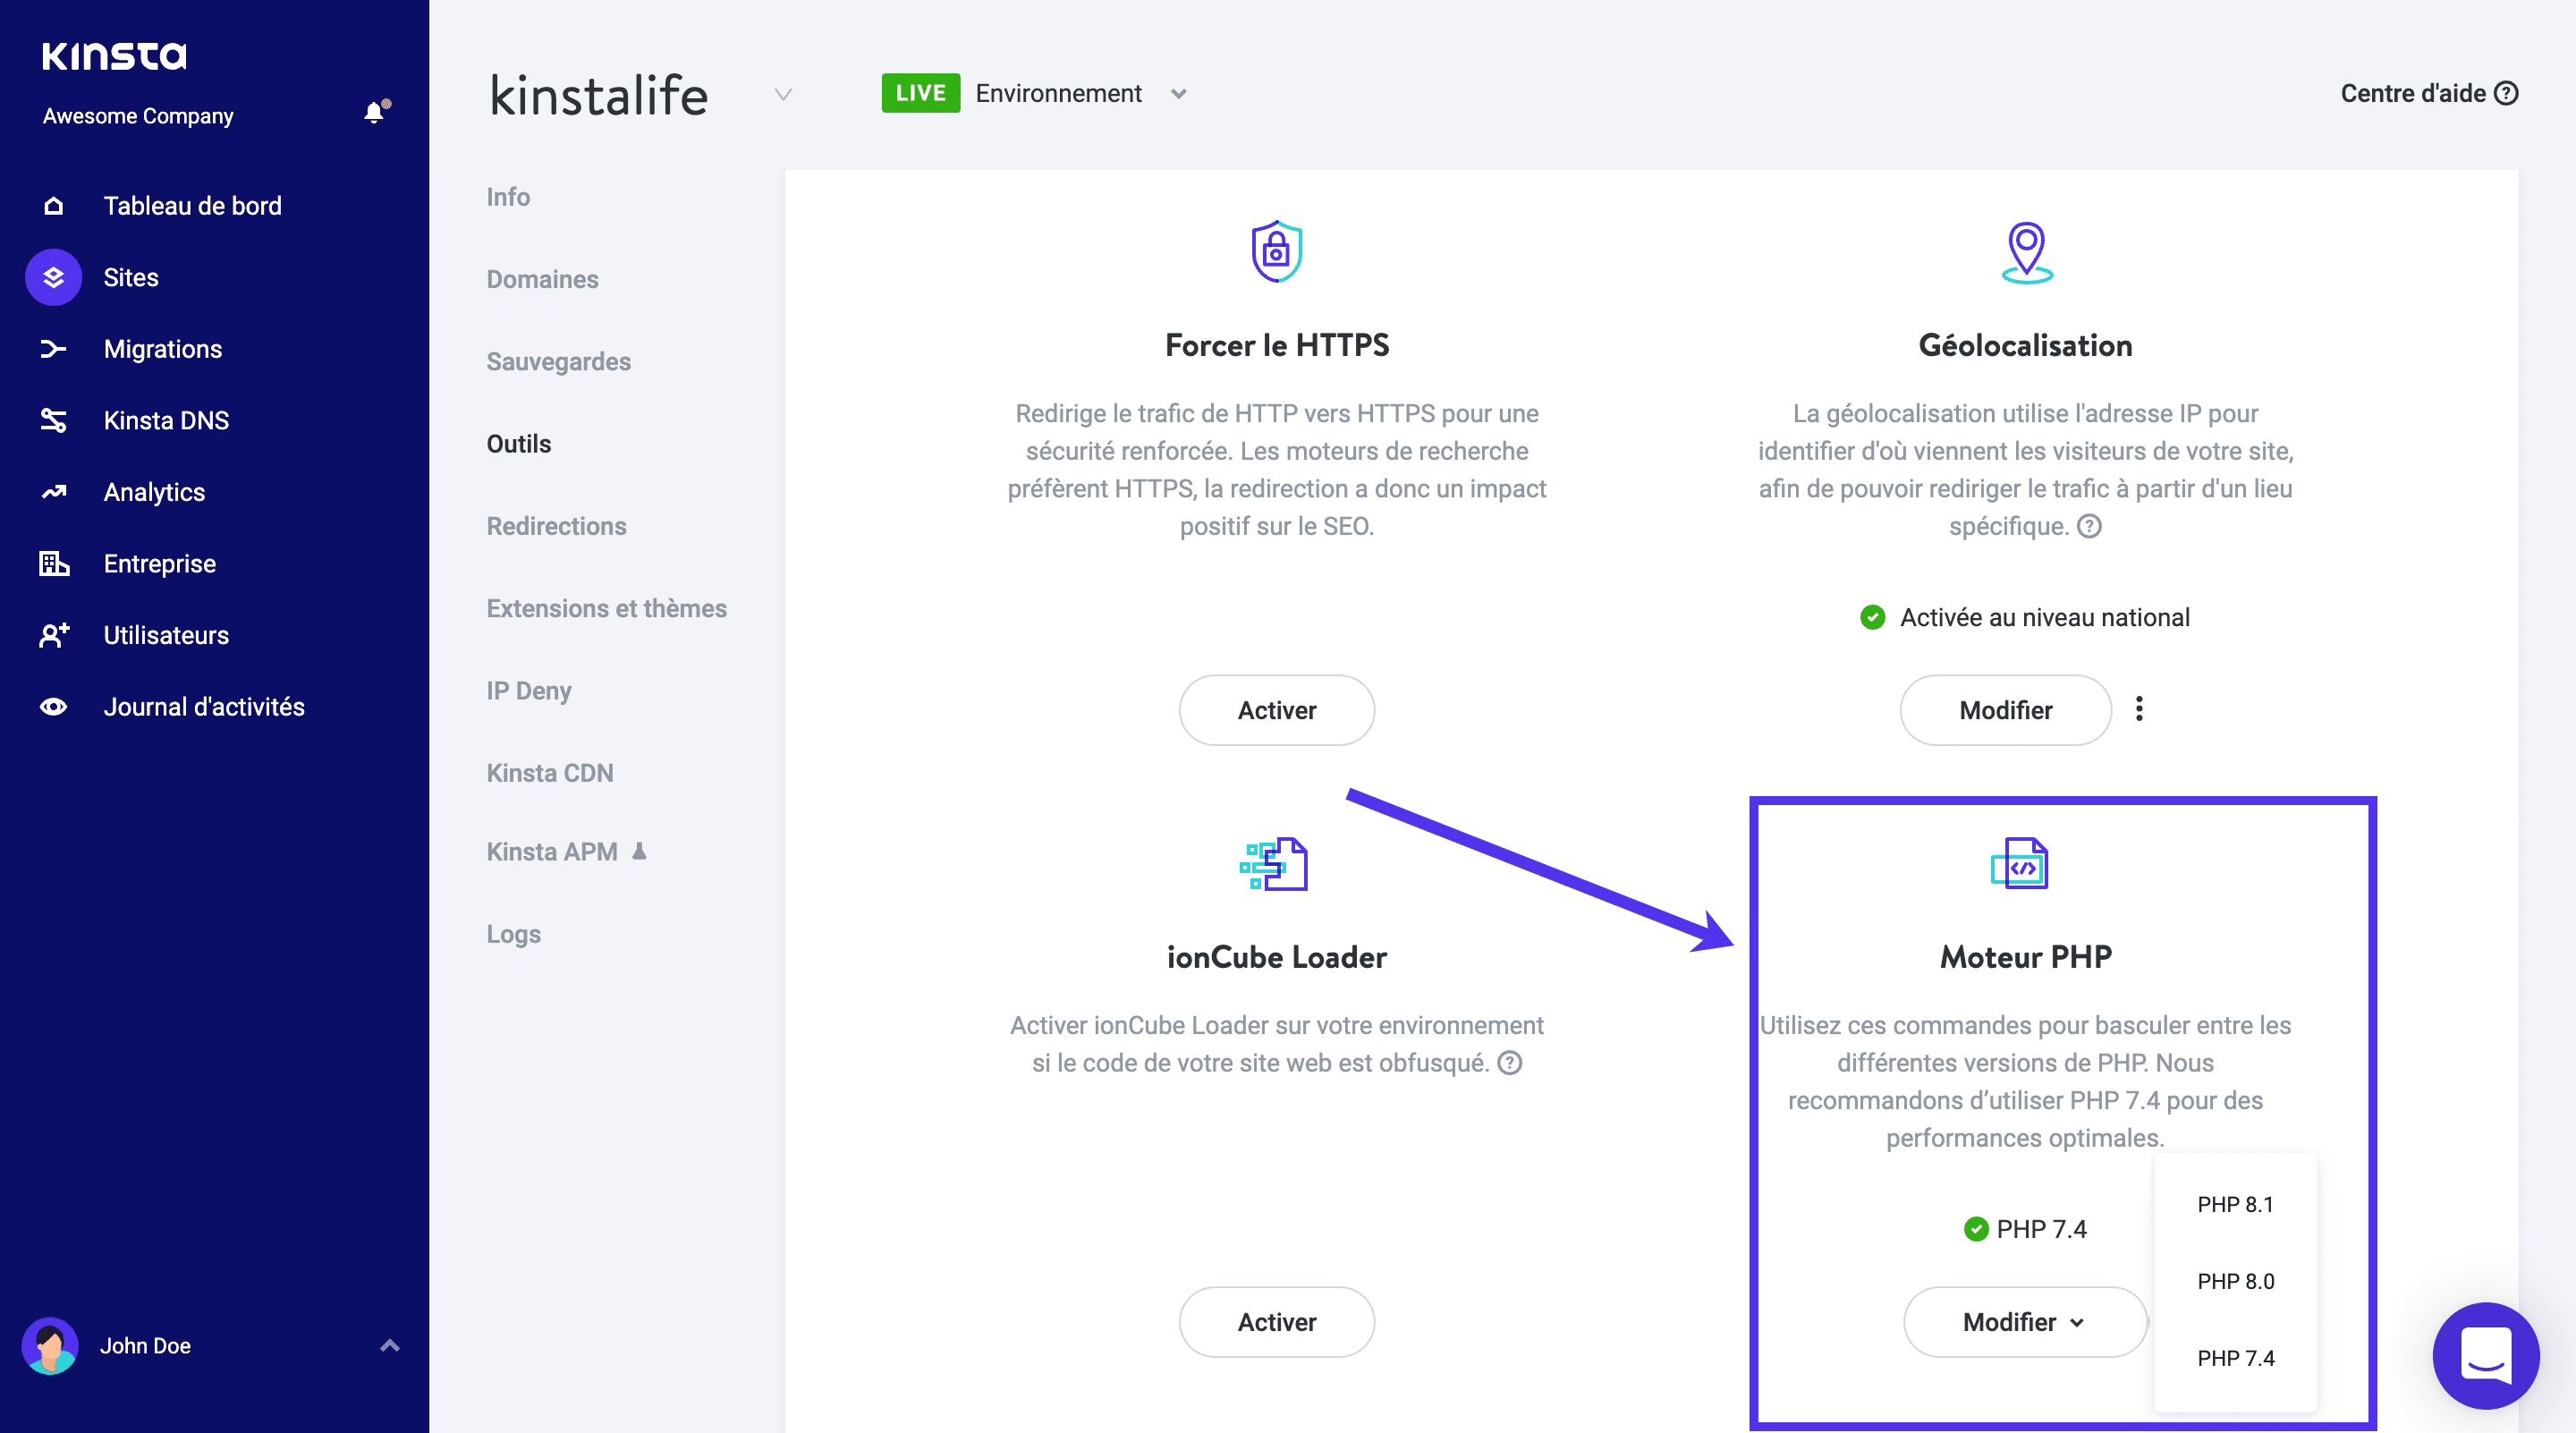Open the Analytics icon in sidebar

point(53,491)
